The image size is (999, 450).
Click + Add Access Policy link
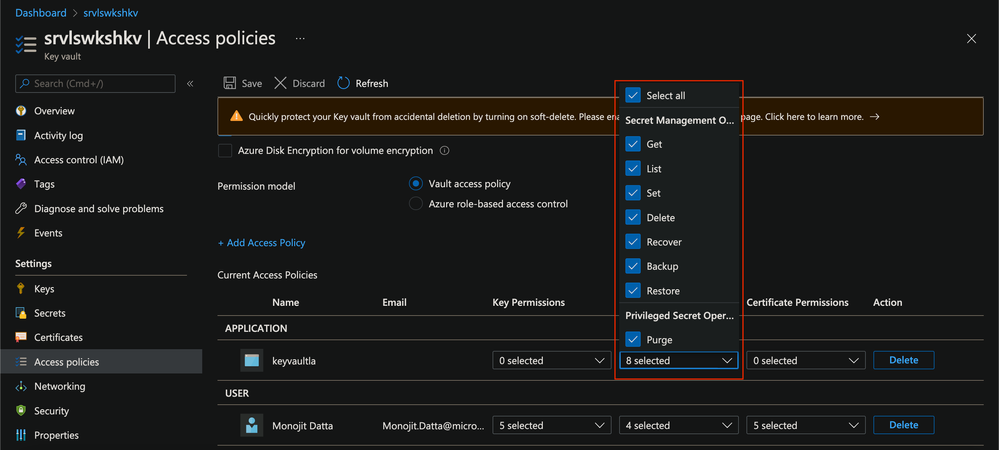(x=261, y=243)
